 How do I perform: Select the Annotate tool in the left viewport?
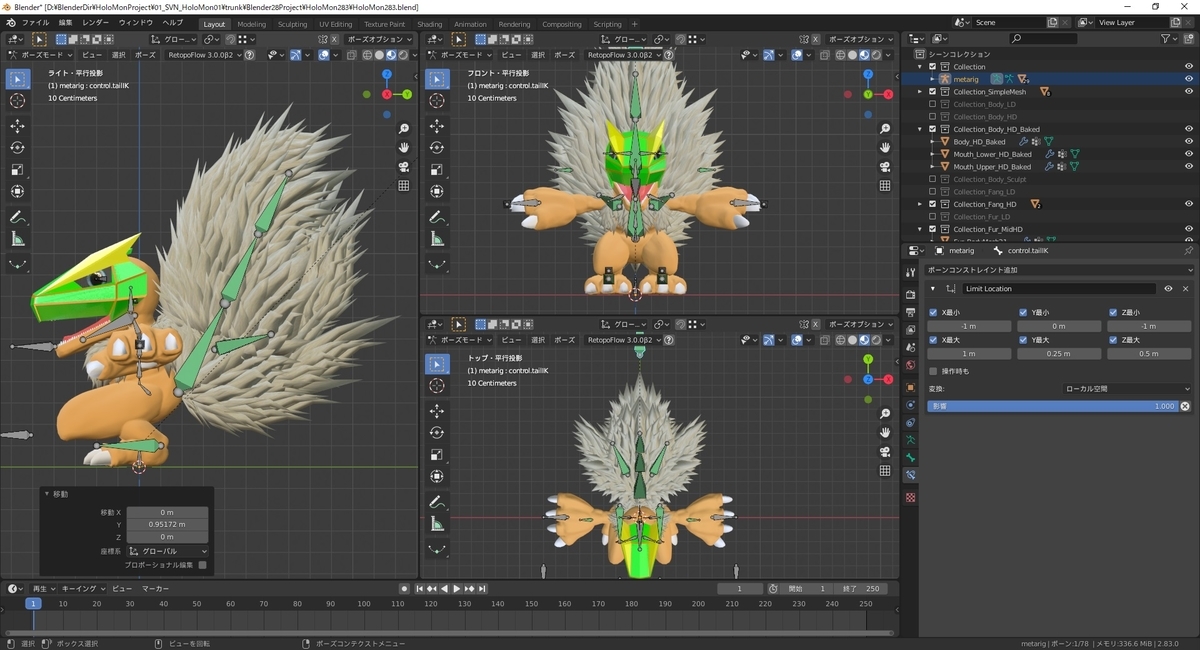tap(18, 217)
